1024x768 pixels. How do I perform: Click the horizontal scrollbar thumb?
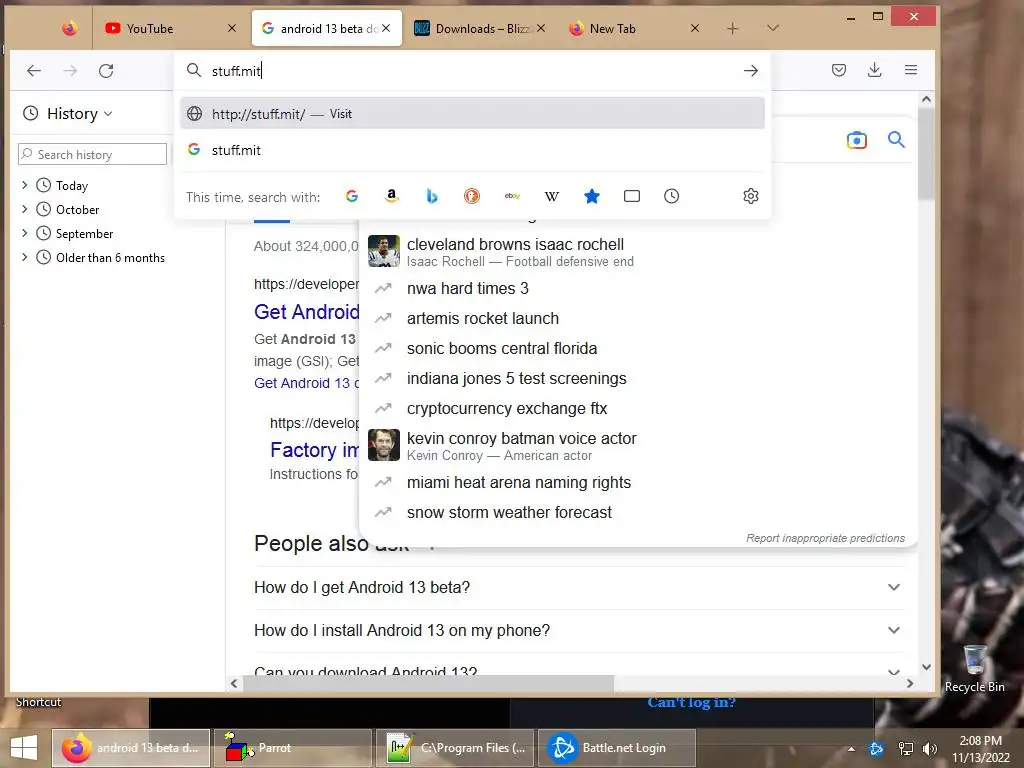pos(428,683)
